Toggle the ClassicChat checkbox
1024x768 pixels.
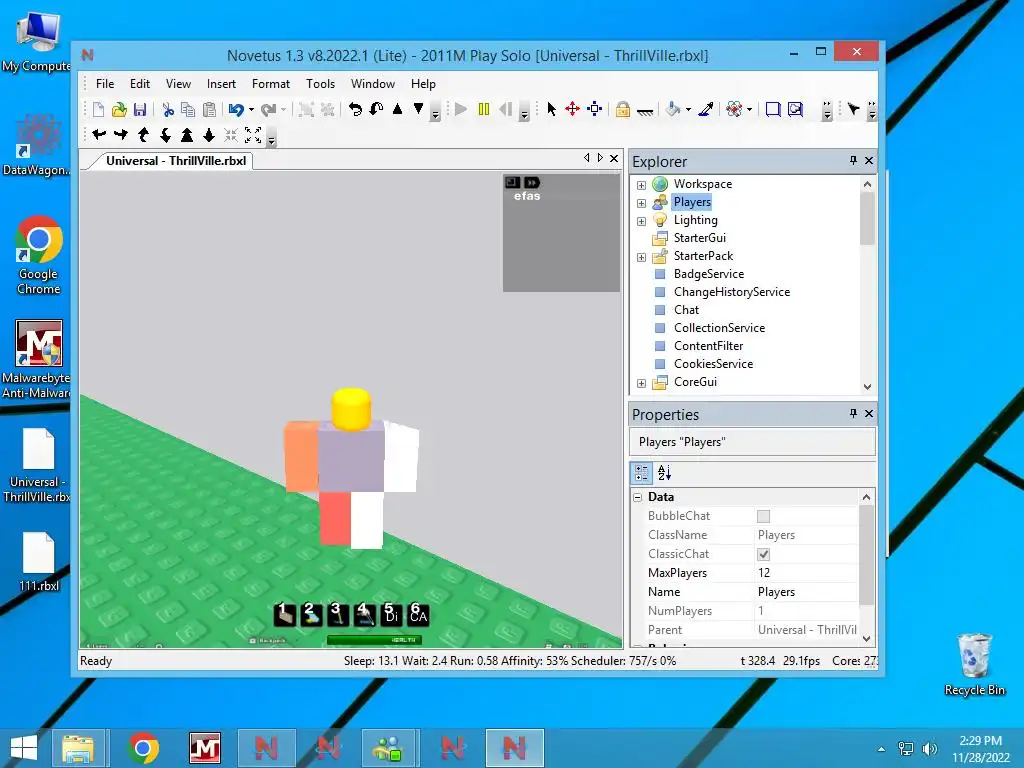tap(763, 554)
